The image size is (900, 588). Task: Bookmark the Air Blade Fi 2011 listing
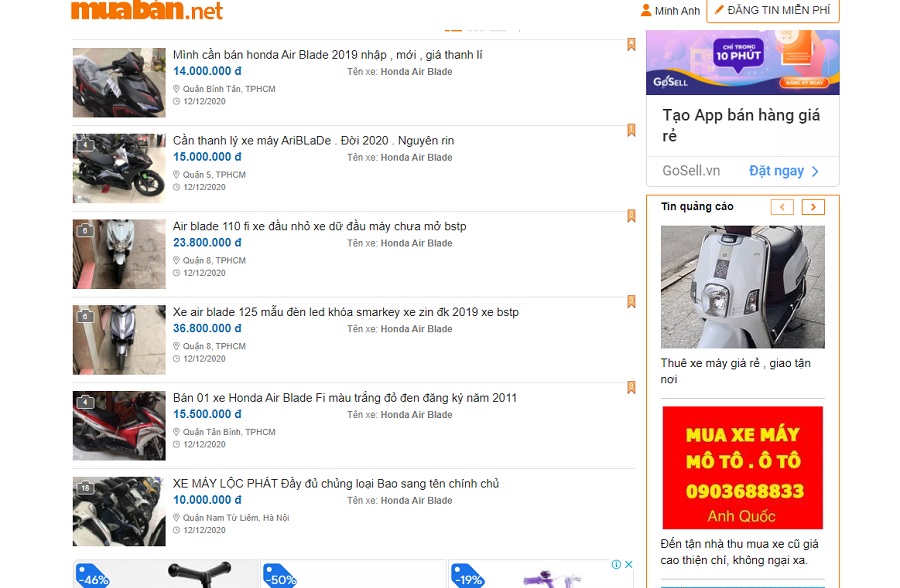point(631,388)
